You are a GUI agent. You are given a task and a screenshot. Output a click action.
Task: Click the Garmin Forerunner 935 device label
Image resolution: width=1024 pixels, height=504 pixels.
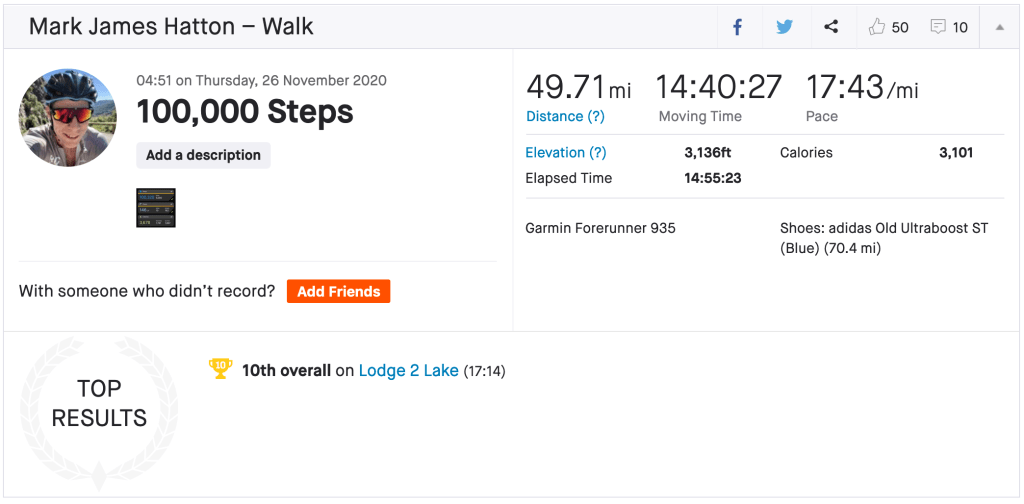[x=600, y=228]
